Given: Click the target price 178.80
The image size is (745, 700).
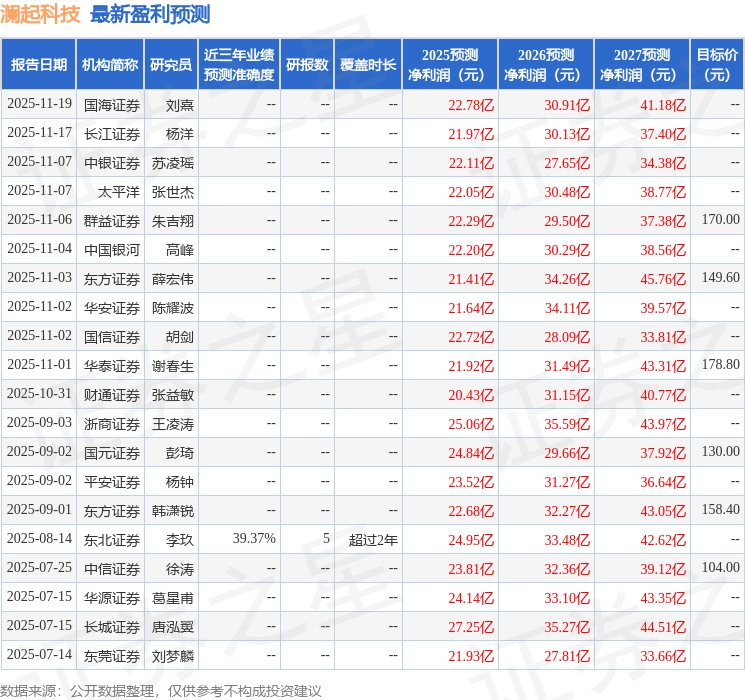Looking at the screenshot, I should coord(721,364).
